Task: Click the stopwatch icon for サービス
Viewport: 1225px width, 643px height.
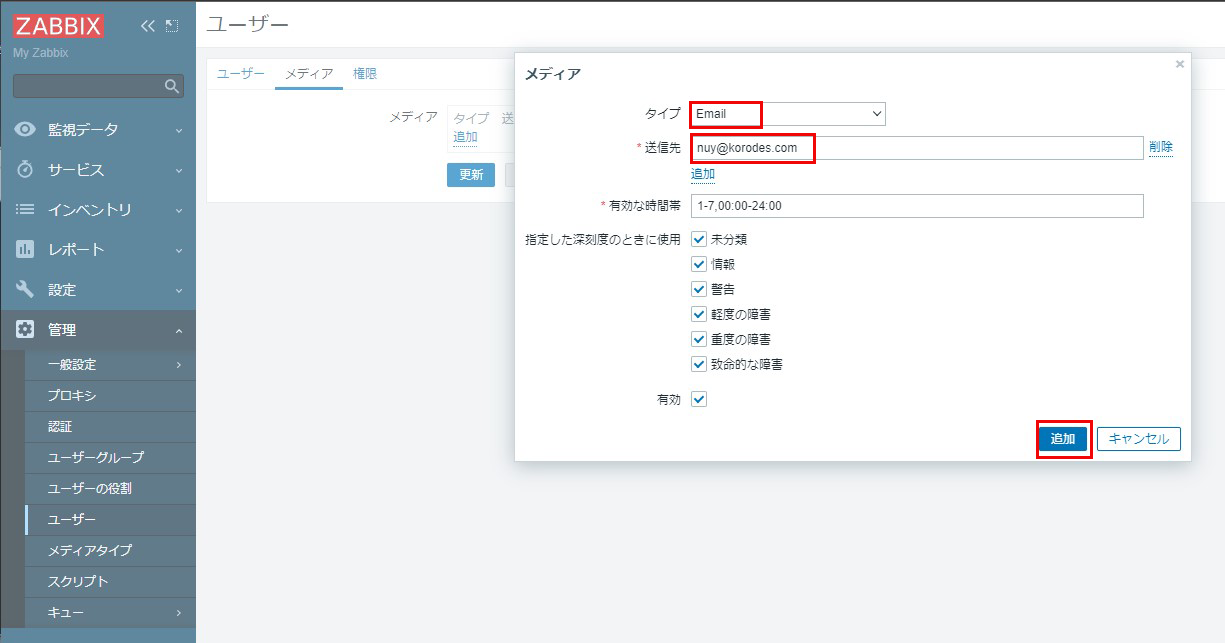Action: (x=25, y=170)
